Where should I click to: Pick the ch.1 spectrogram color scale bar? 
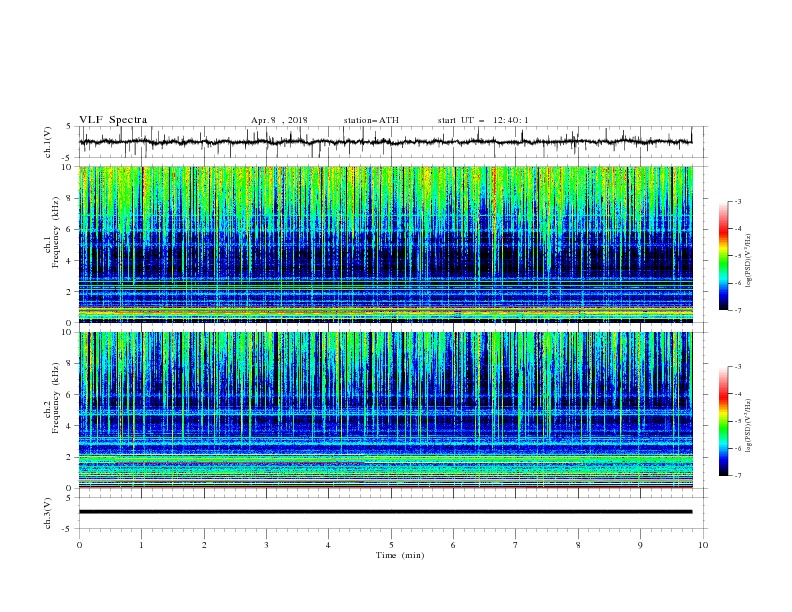pyautogui.click(x=724, y=256)
